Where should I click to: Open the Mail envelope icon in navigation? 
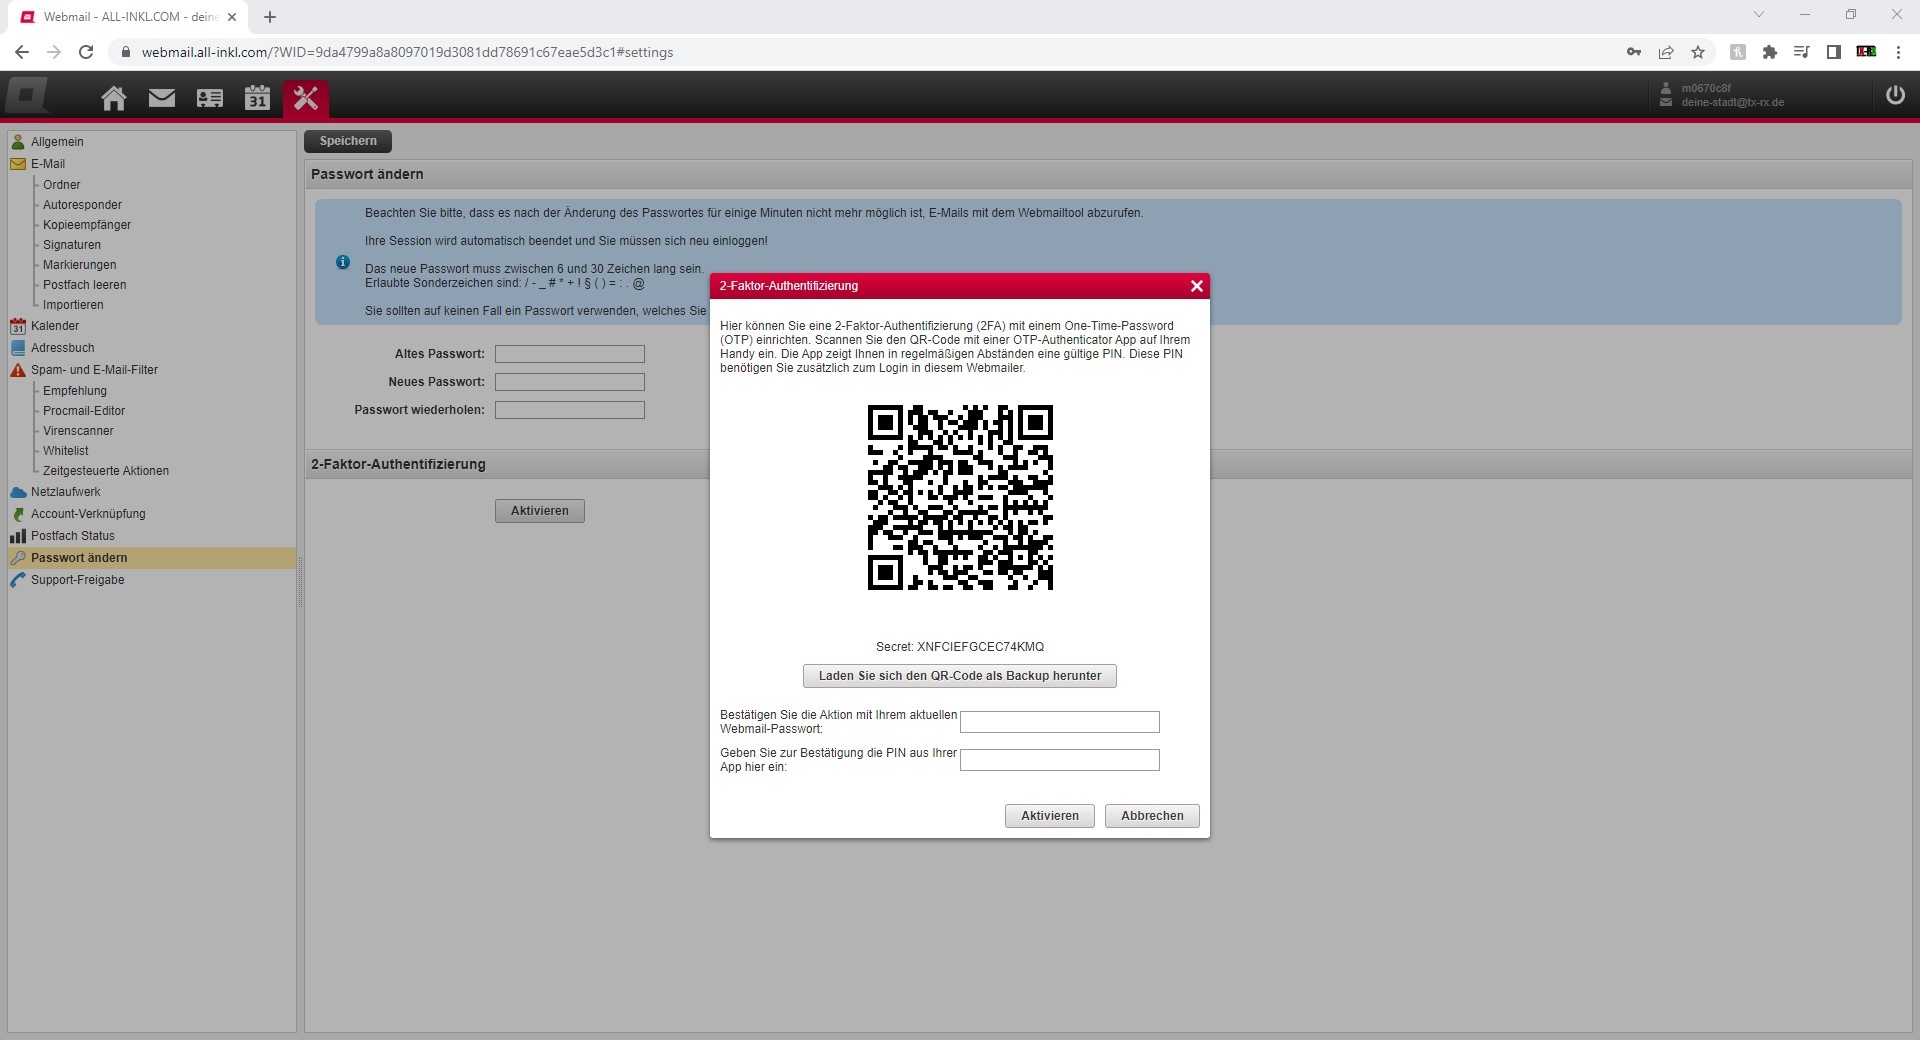pyautogui.click(x=162, y=98)
